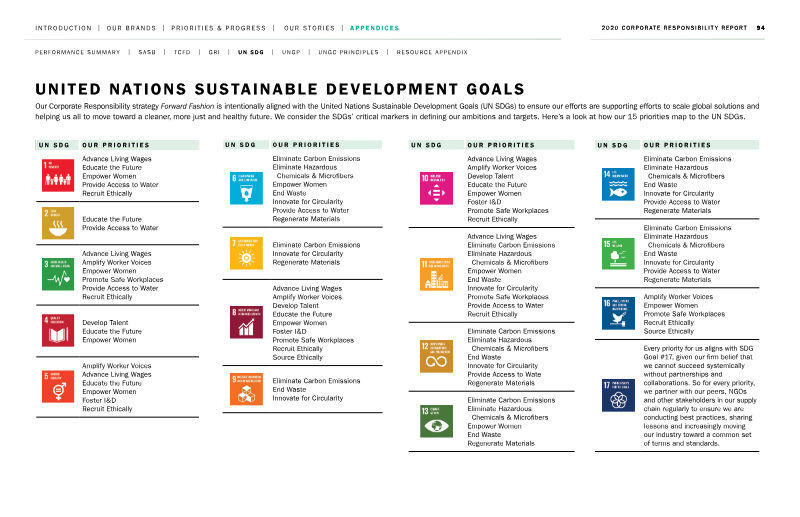Click the SDG 6 Clean Water icon
This screenshot has height=517, width=800.
[x=246, y=188]
